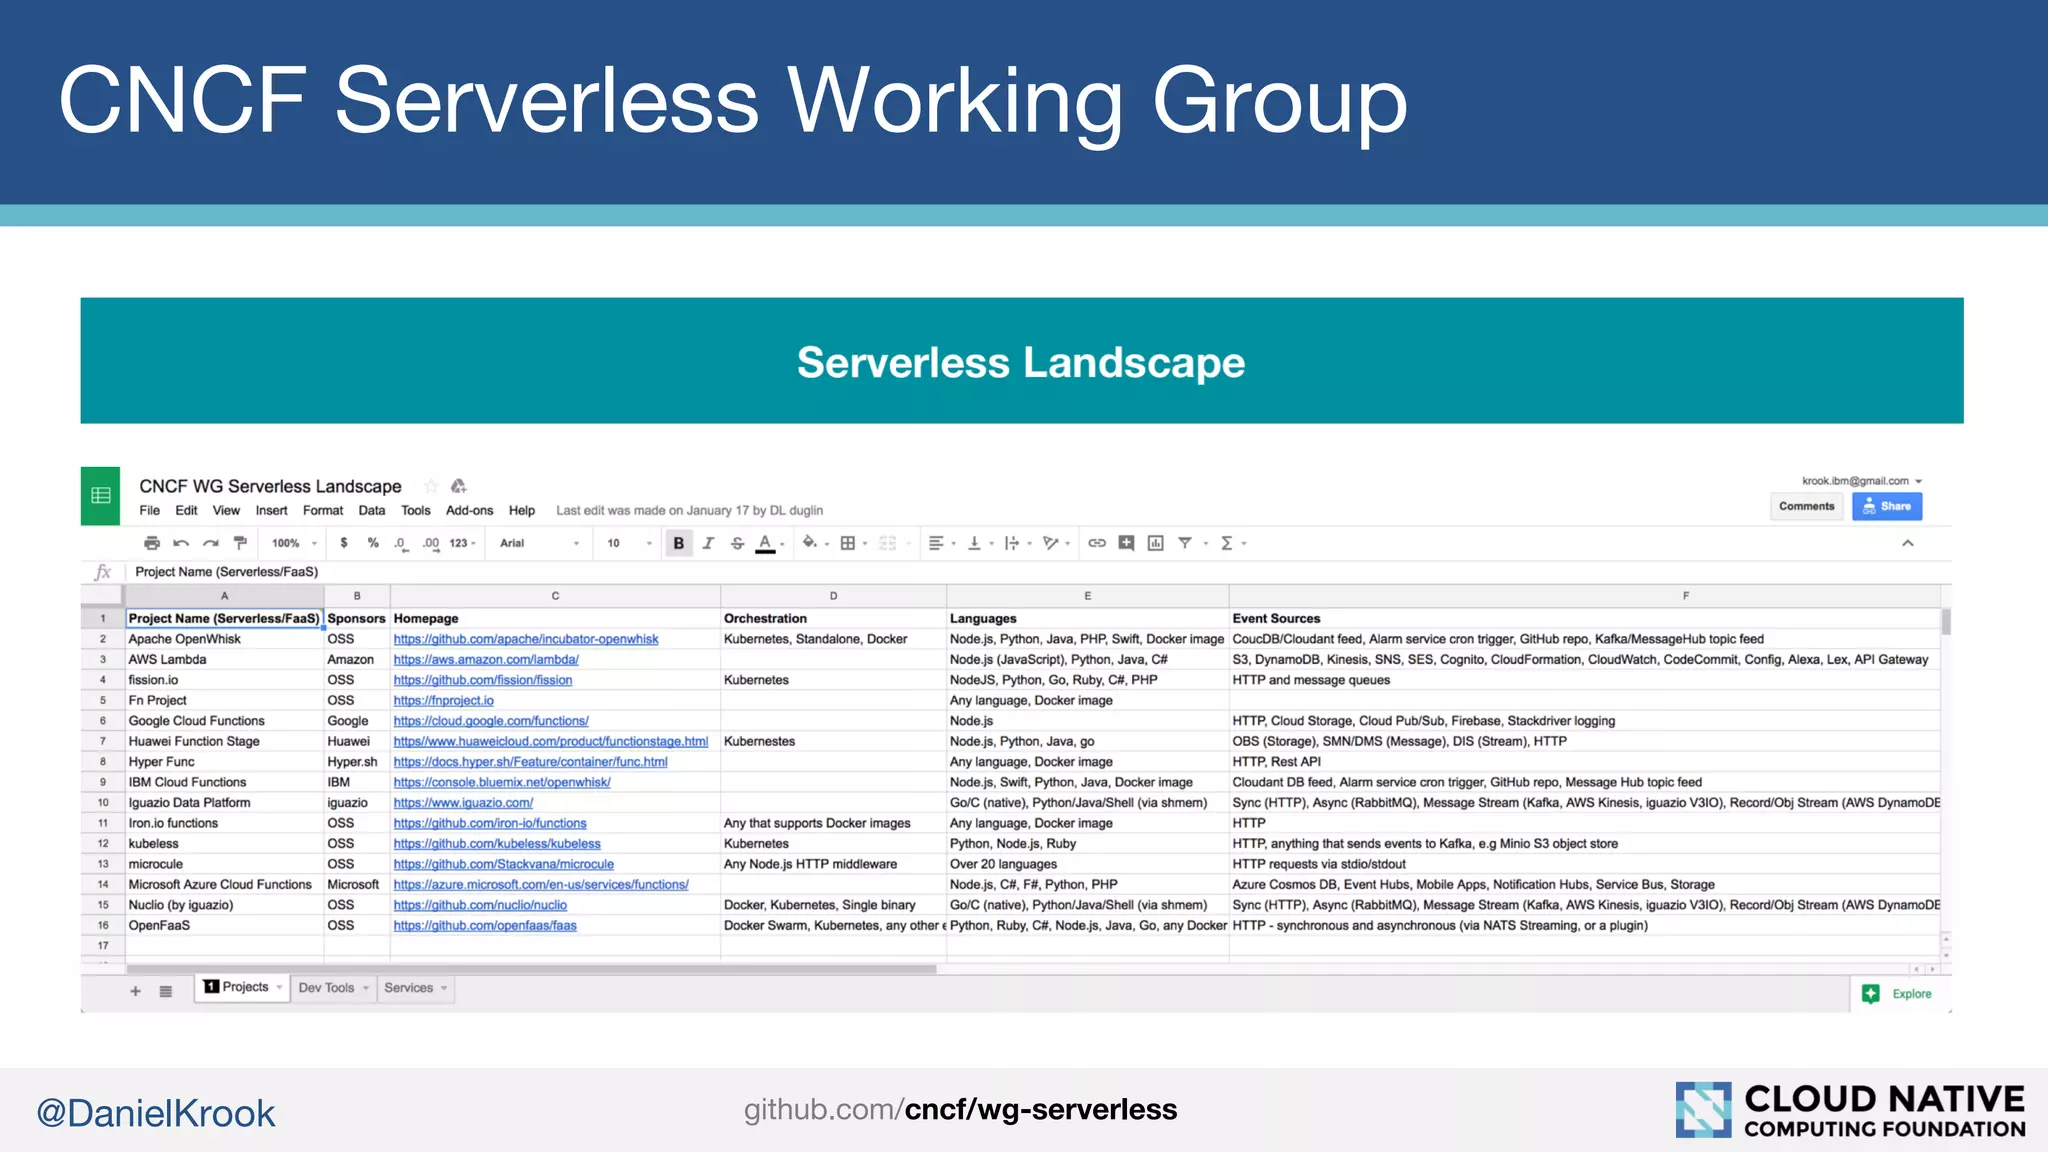Screen dimensions: 2048x1152
Task: Open the Edit menu
Action: click(x=186, y=510)
